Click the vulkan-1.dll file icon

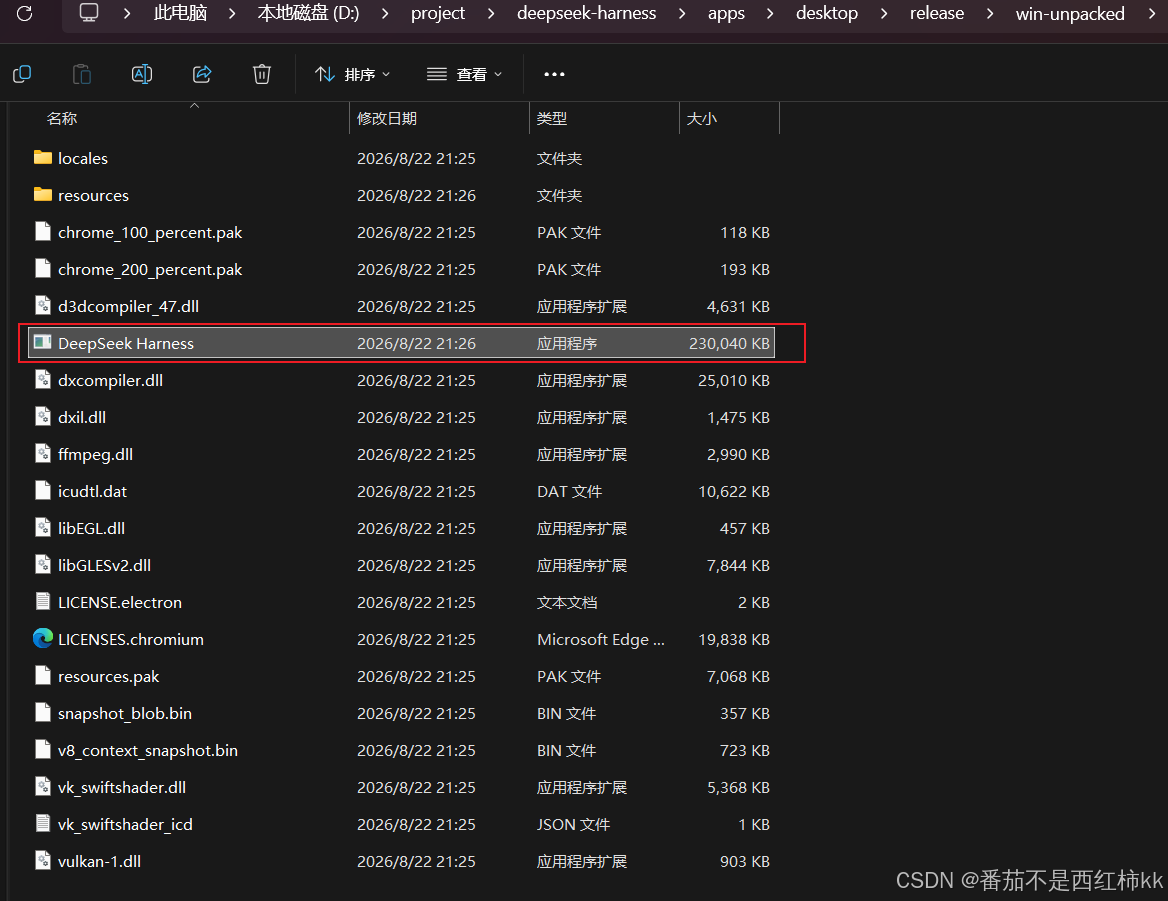click(x=43, y=861)
